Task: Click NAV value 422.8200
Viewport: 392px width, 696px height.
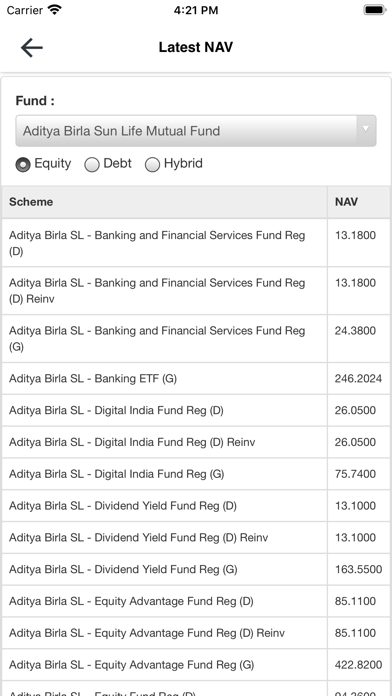Action: (x=358, y=665)
